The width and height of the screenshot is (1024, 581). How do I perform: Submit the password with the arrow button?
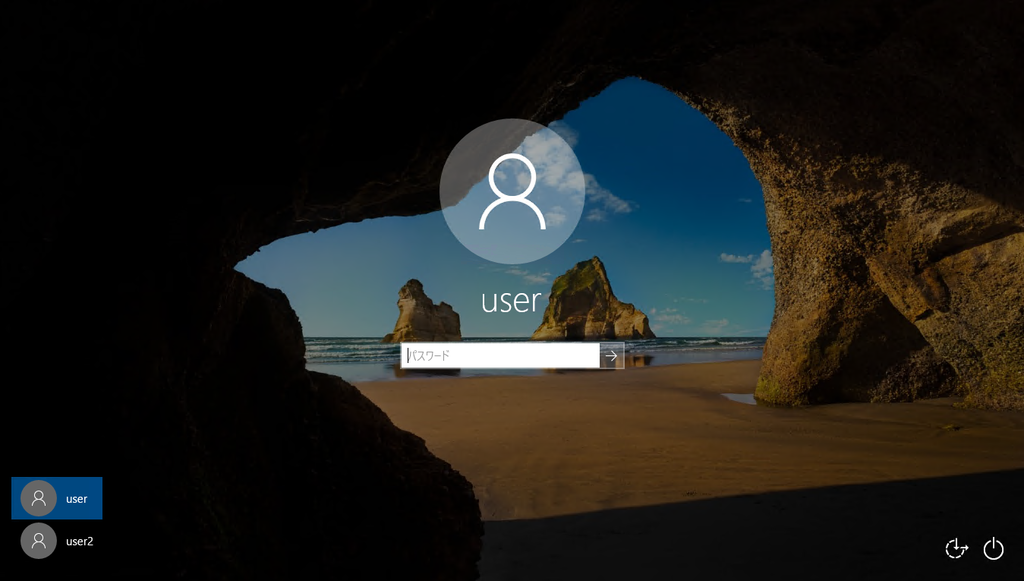point(612,356)
